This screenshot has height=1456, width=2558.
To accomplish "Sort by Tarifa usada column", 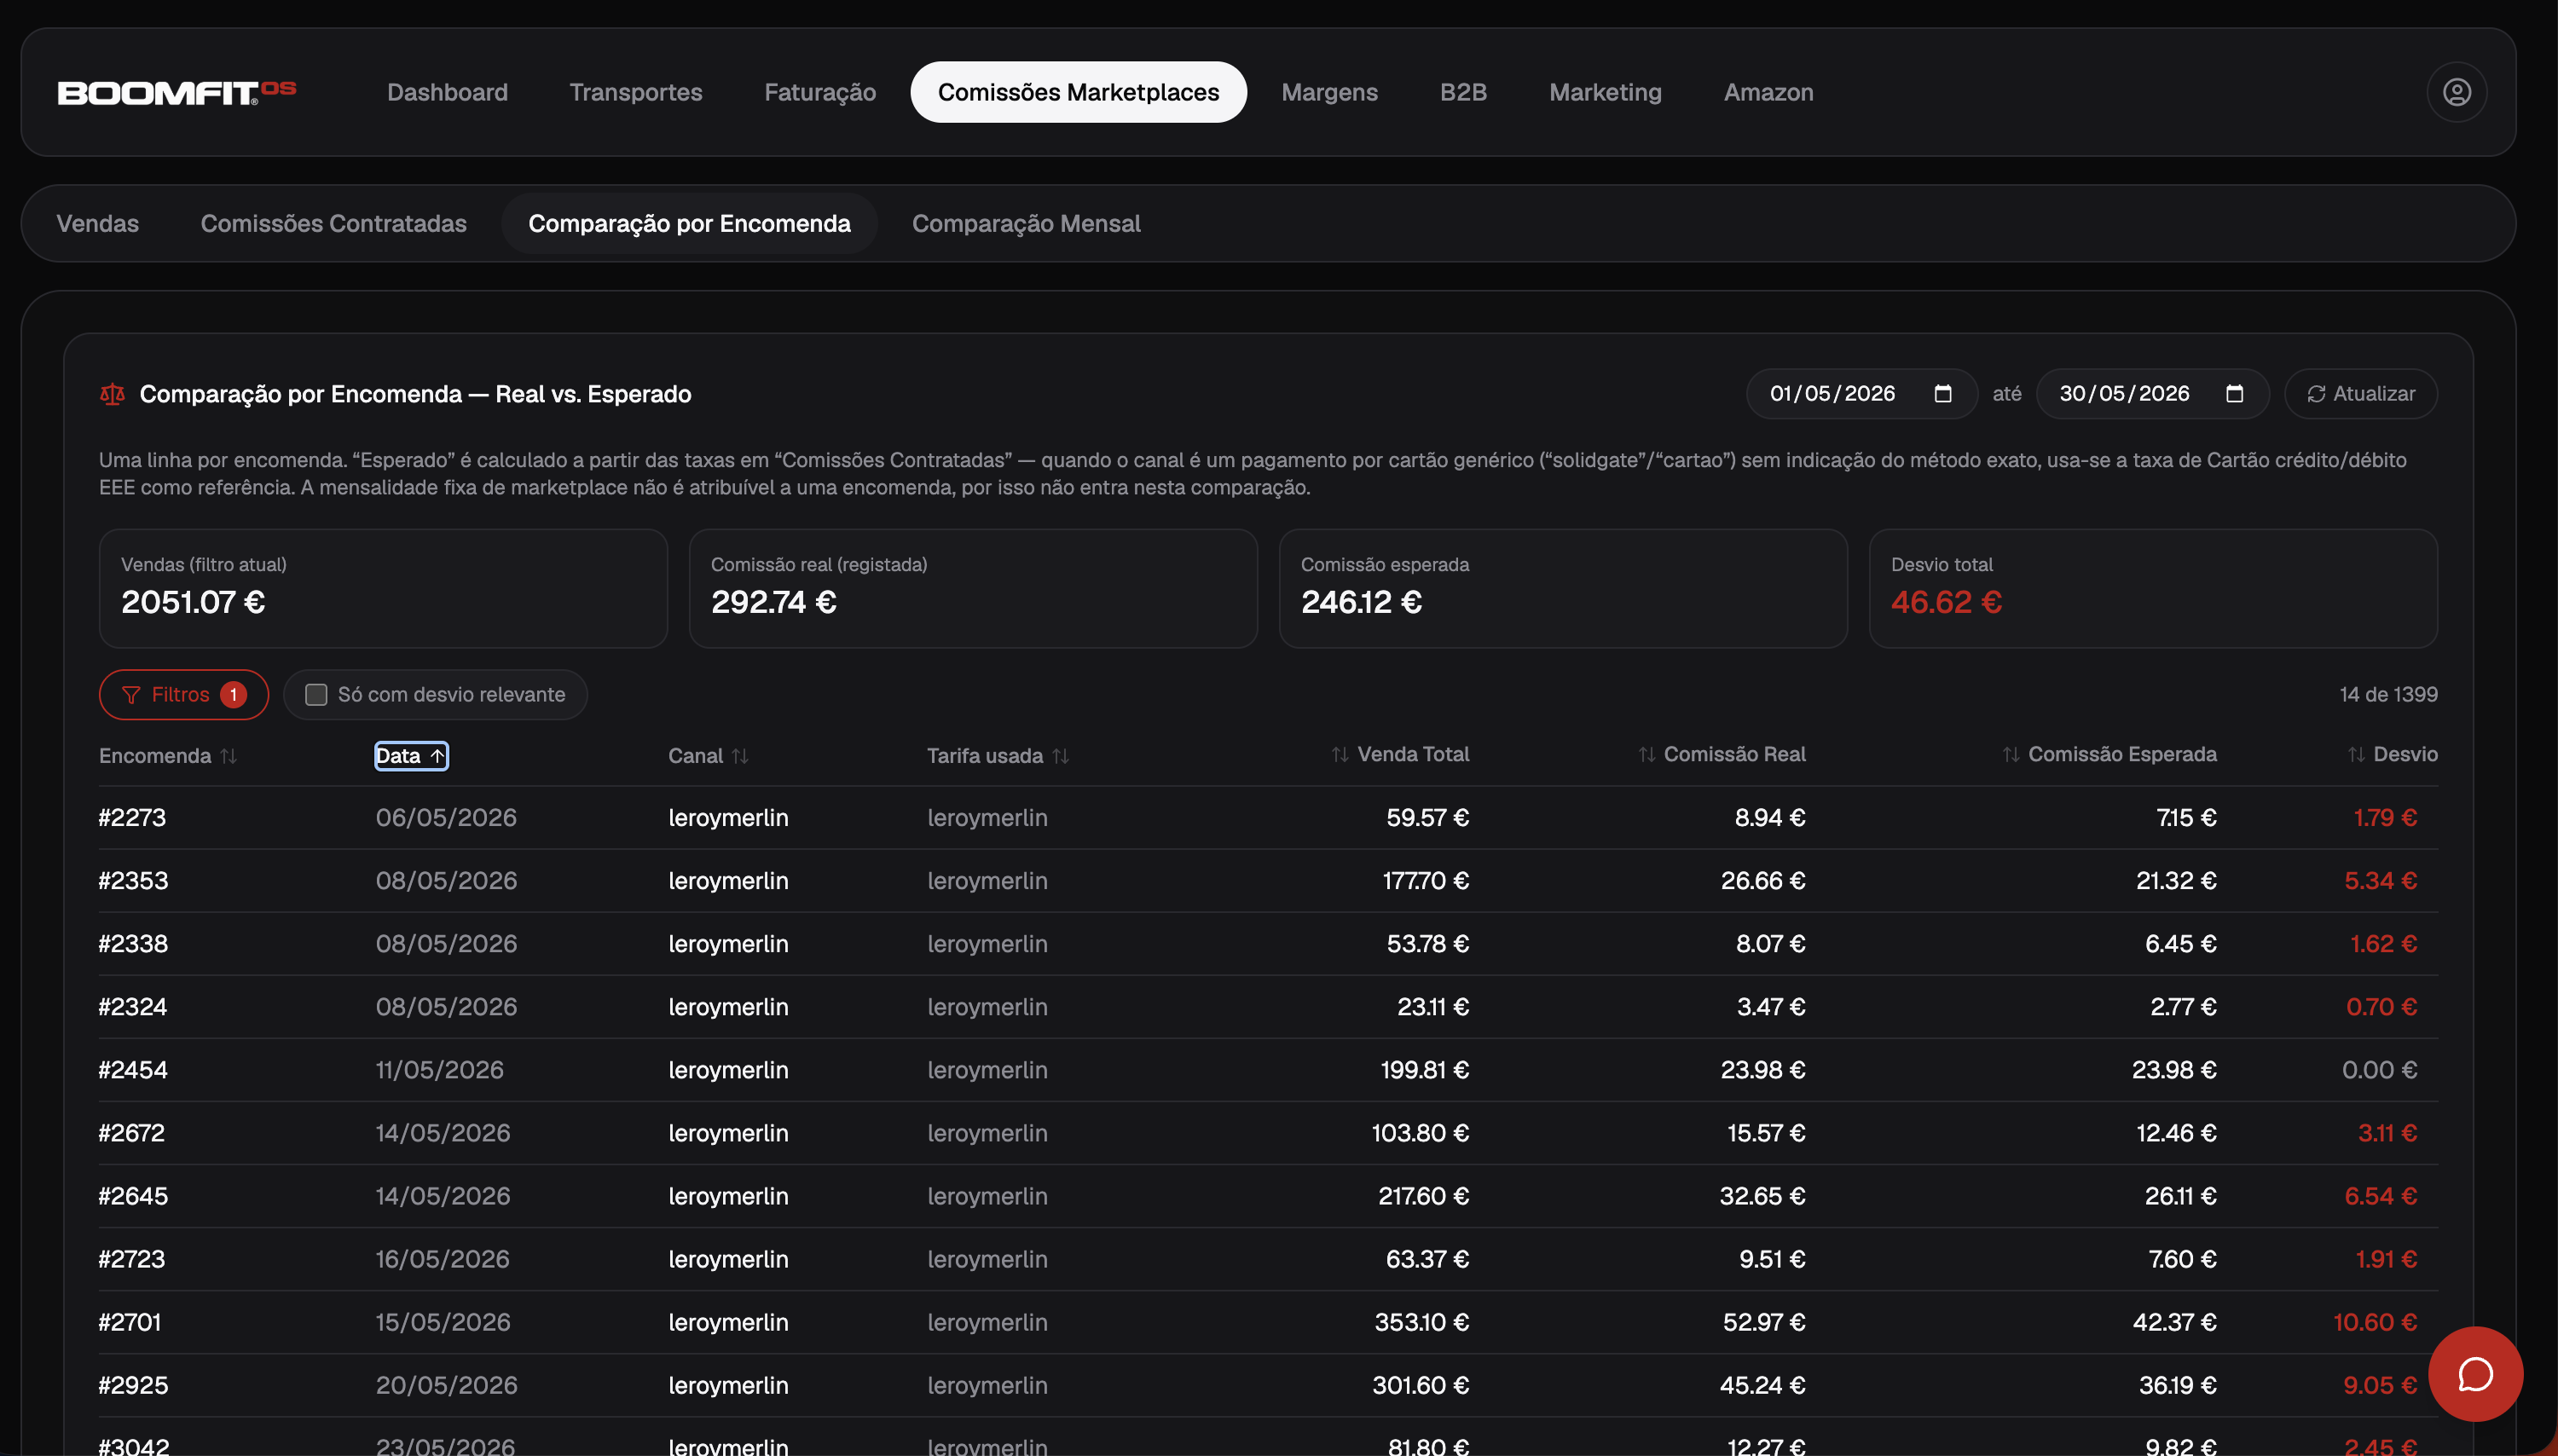I will click(x=997, y=756).
